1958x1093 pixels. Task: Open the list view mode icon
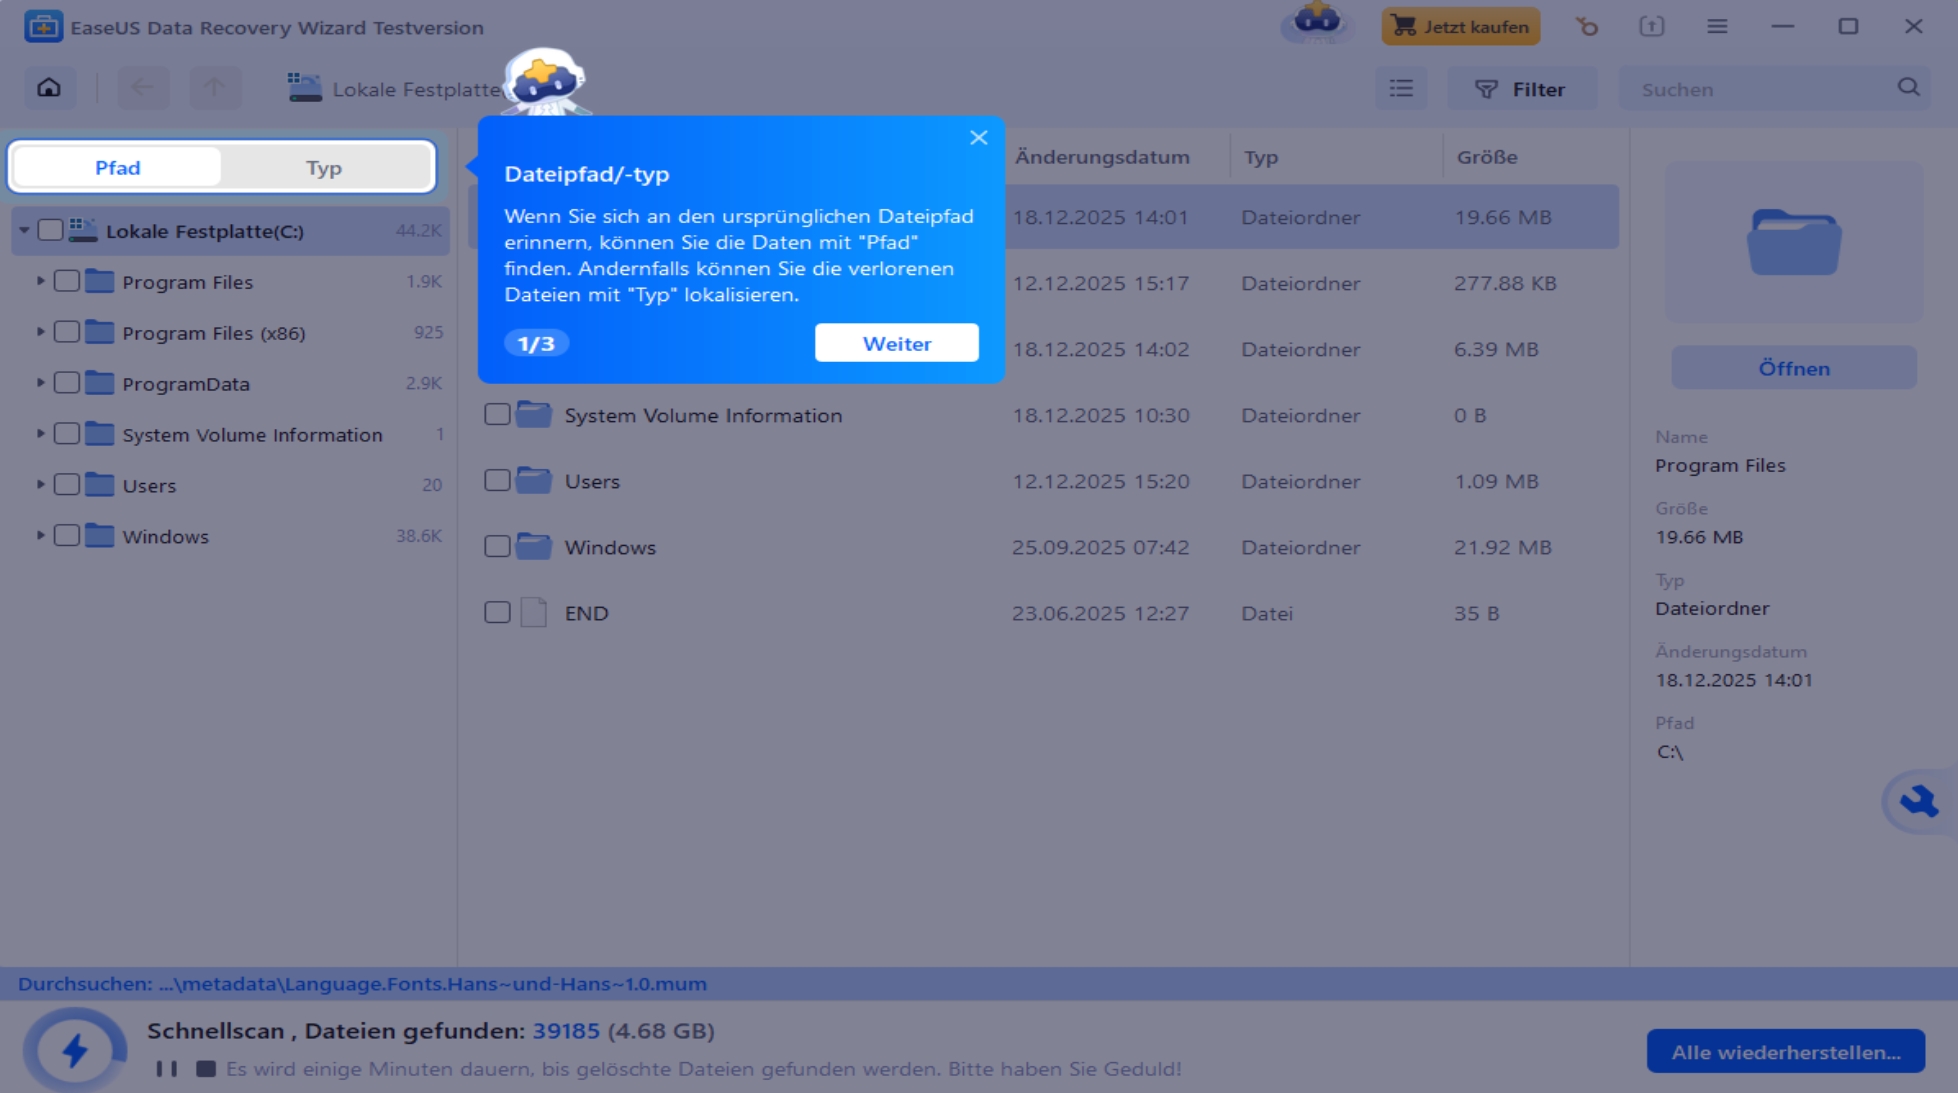(1401, 89)
